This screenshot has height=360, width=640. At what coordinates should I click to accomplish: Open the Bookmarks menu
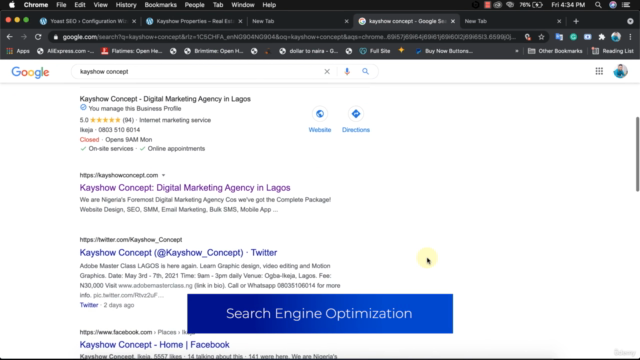click(160, 5)
